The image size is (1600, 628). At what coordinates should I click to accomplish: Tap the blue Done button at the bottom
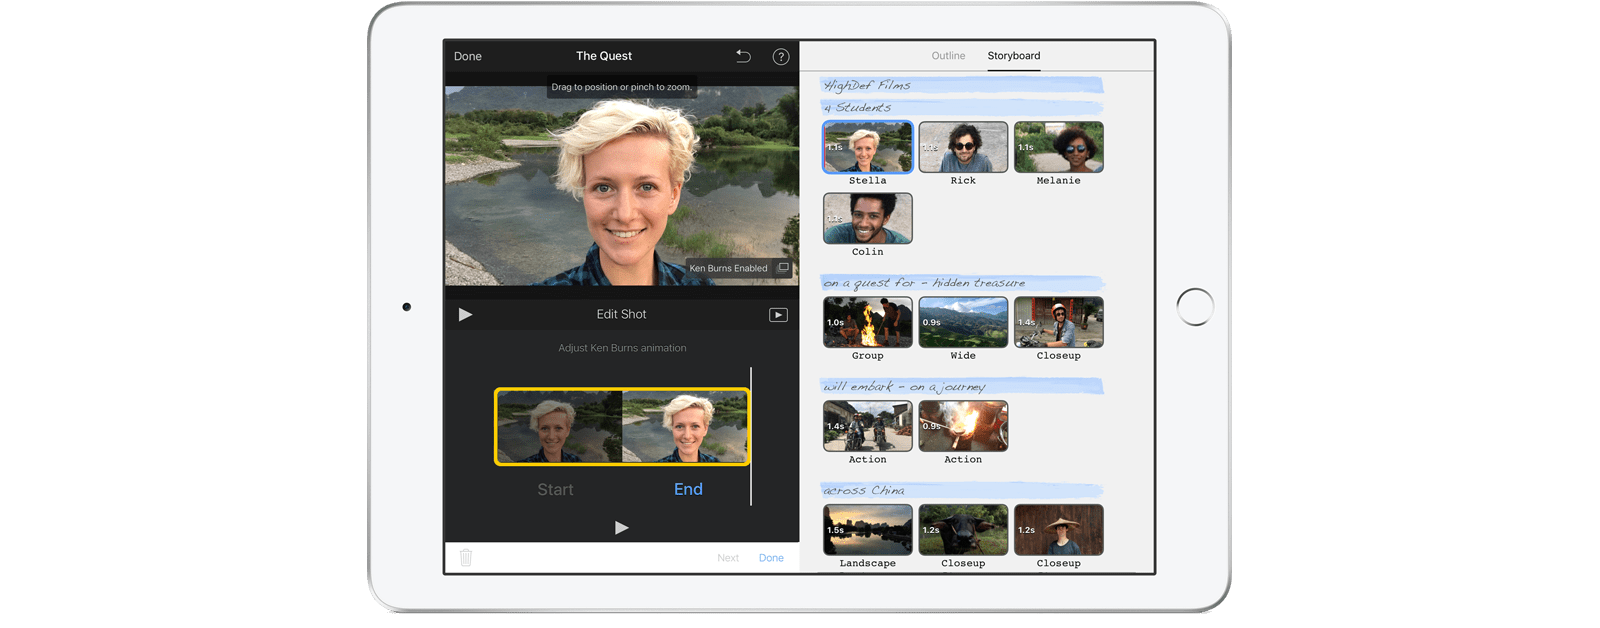[771, 558]
